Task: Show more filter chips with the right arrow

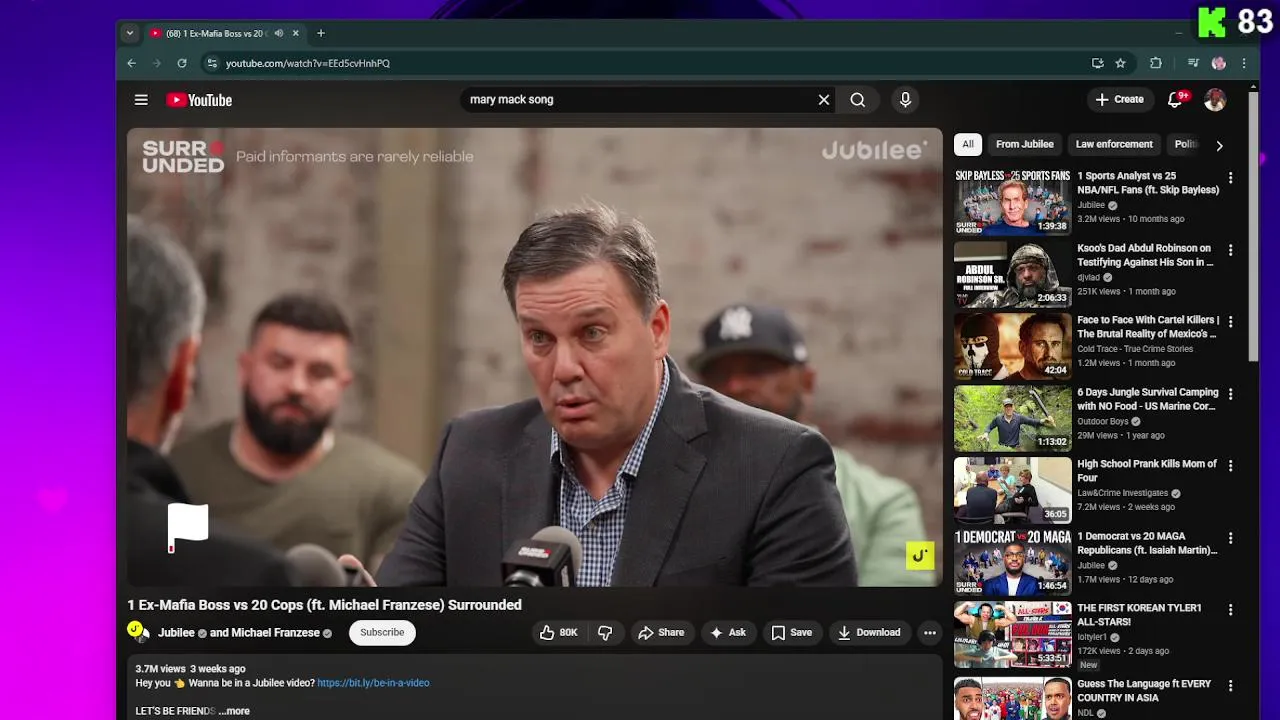Action: 1219,145
